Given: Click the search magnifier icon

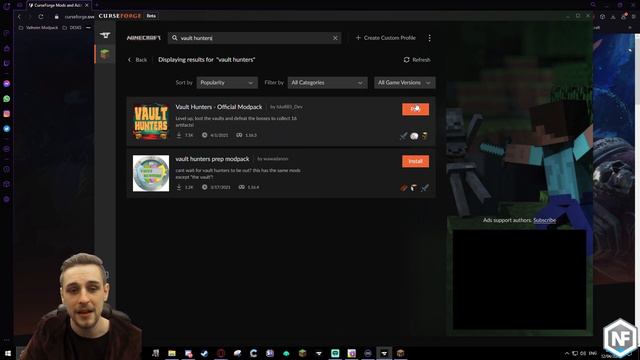Looking at the screenshot, I should coord(174,38).
